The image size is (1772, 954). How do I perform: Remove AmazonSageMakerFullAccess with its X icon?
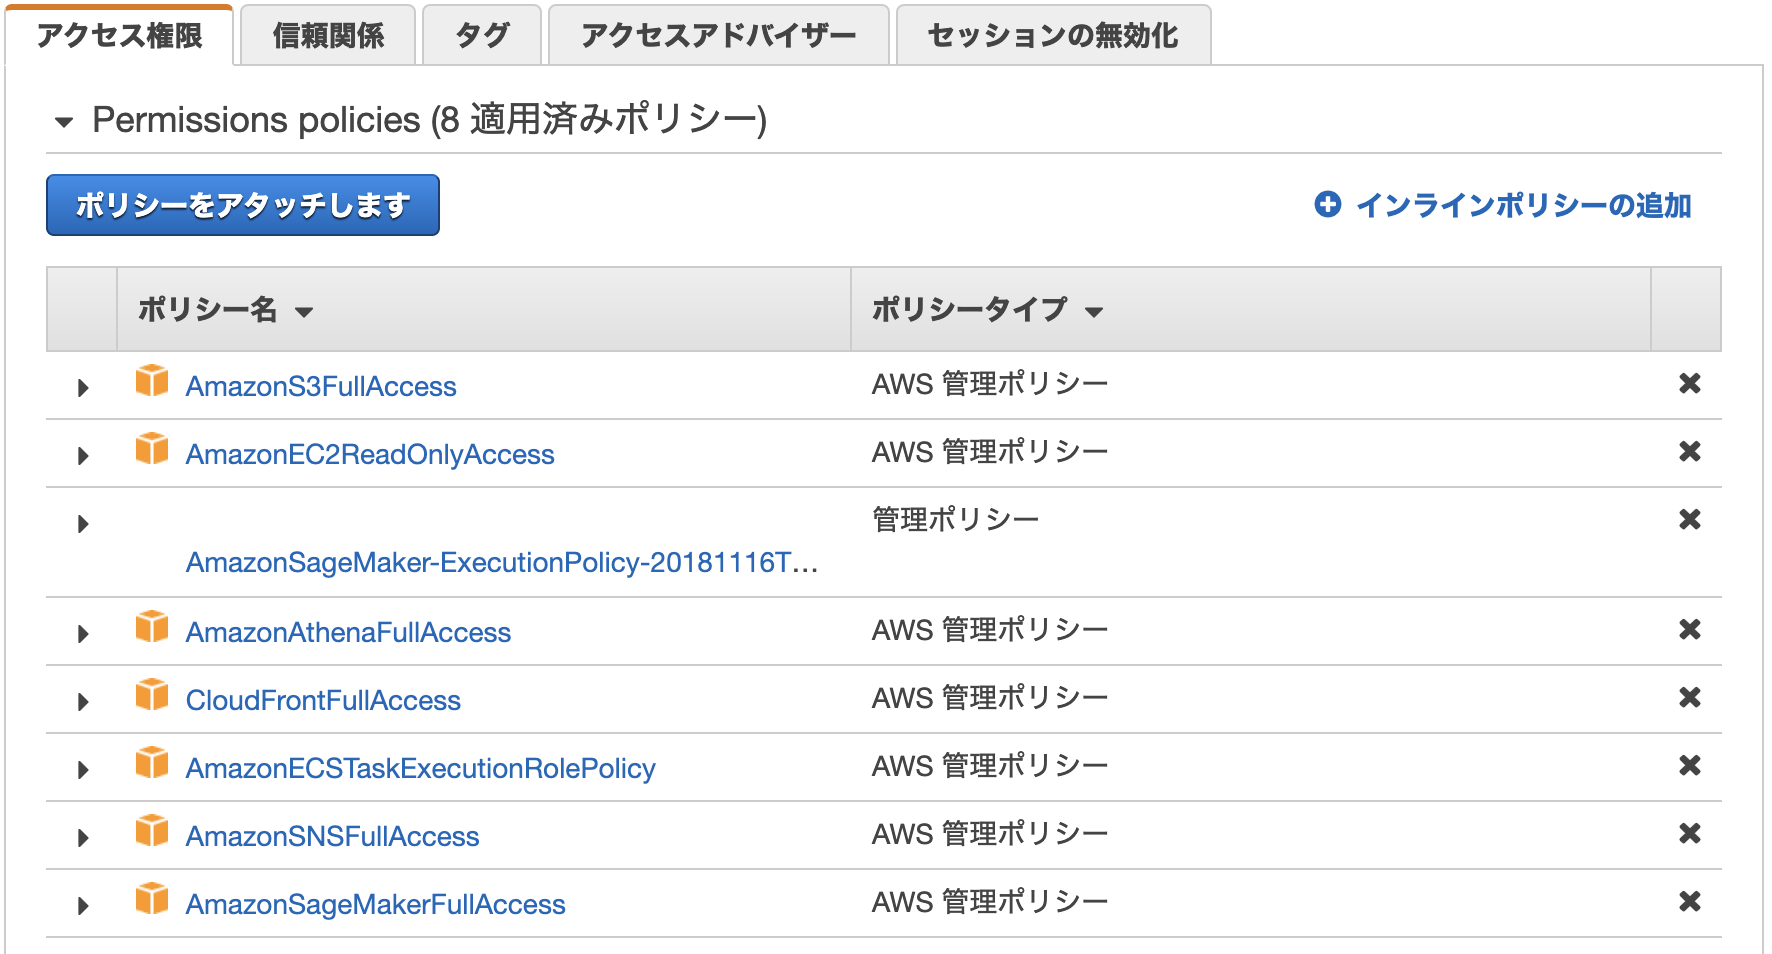(x=1690, y=901)
